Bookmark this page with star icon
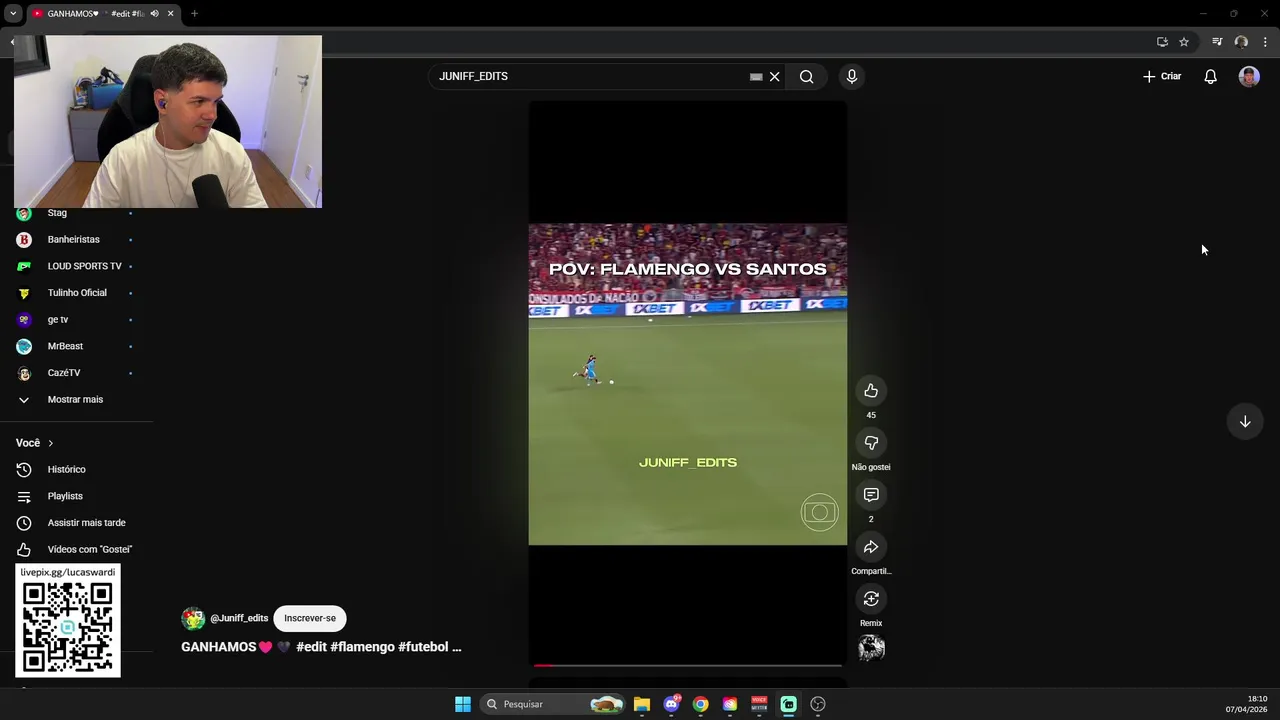 (x=1184, y=42)
